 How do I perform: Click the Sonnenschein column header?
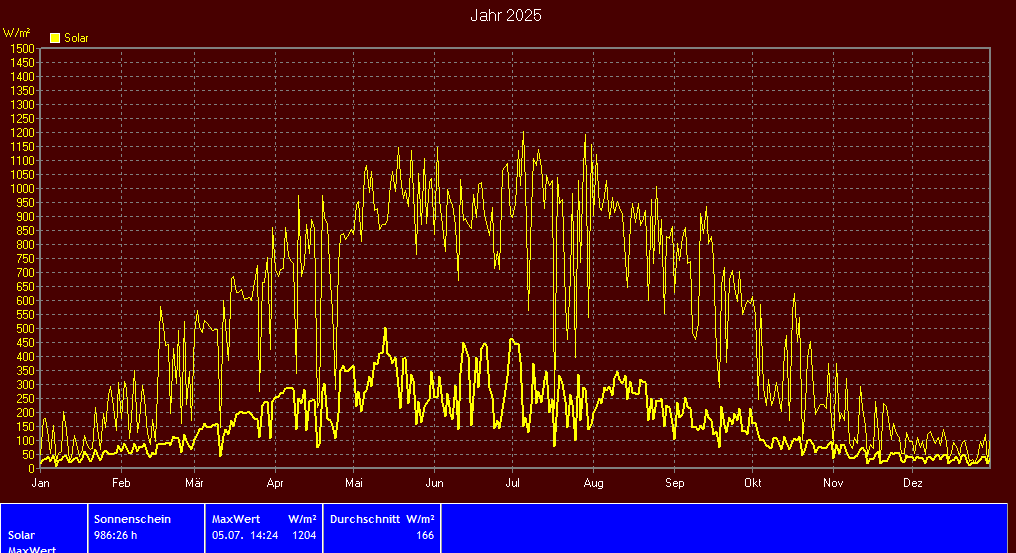(132, 519)
